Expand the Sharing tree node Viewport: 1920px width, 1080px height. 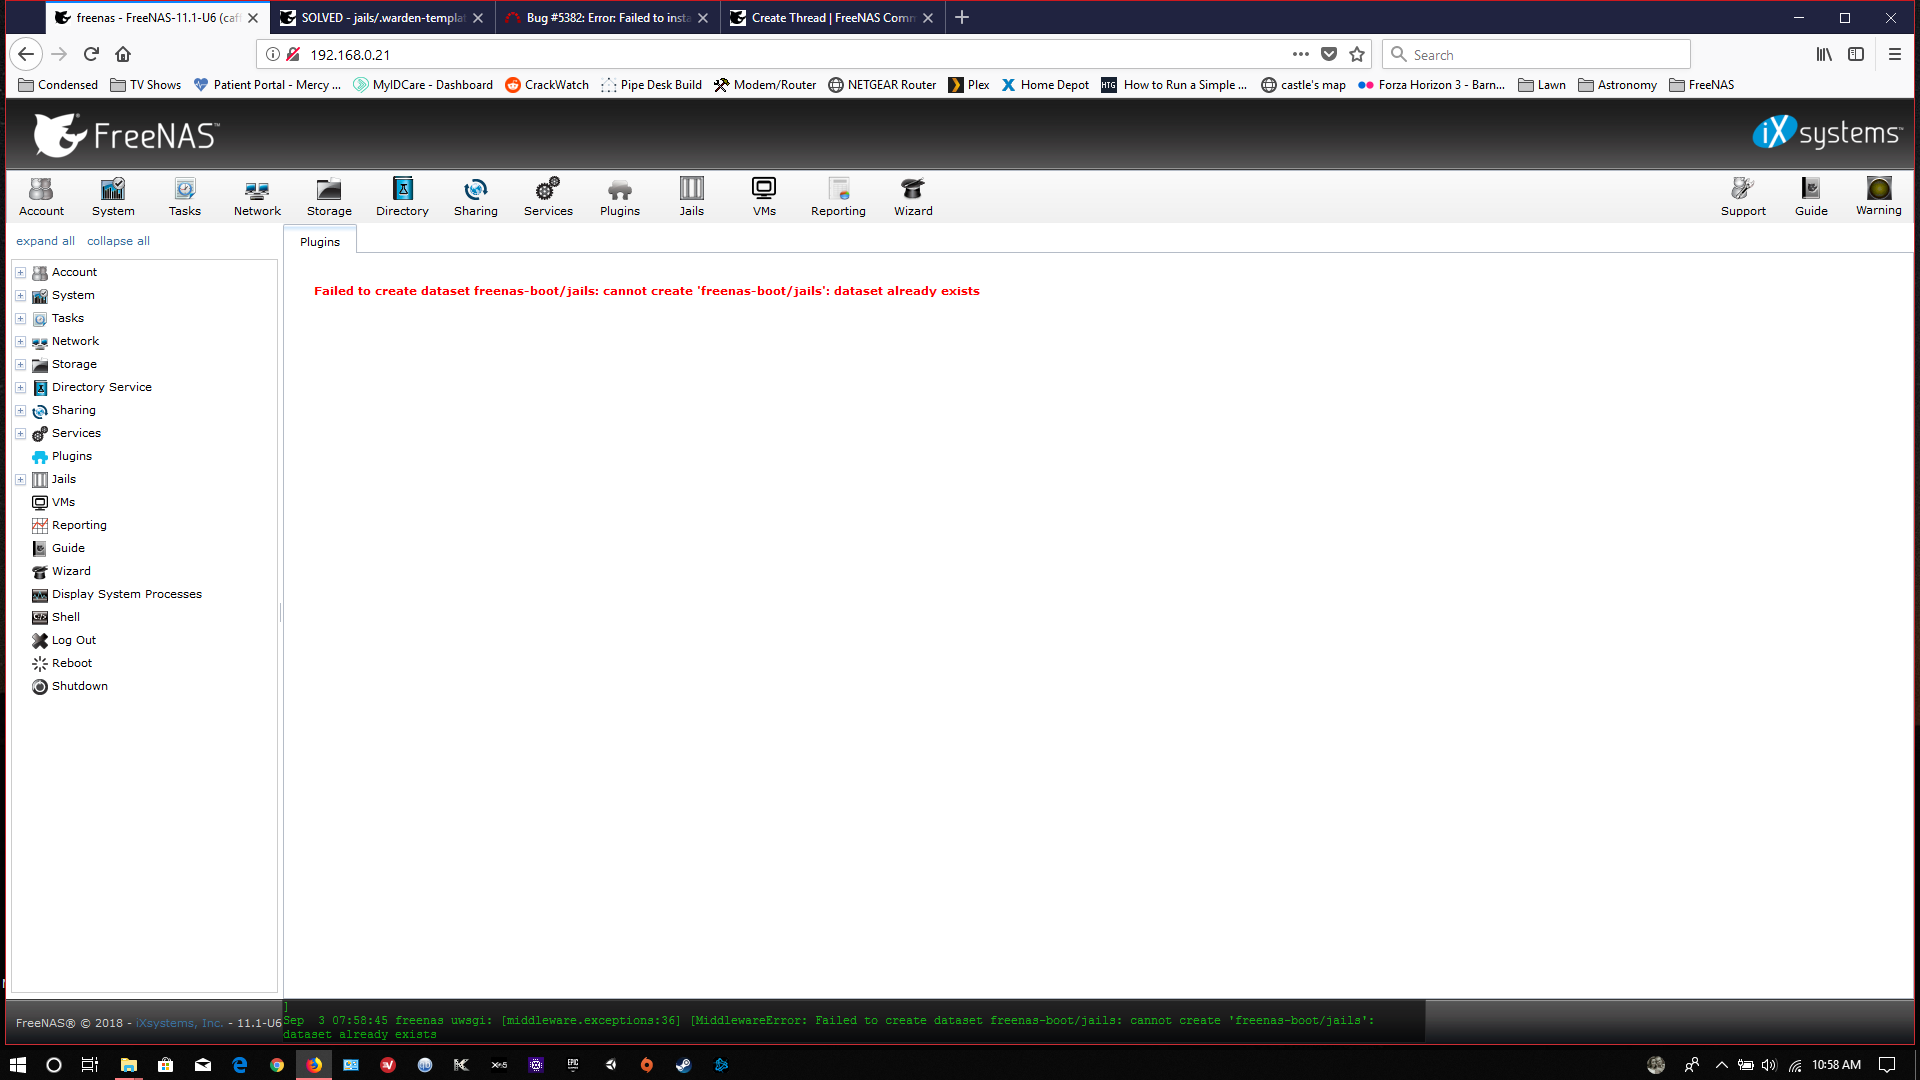coord(20,410)
